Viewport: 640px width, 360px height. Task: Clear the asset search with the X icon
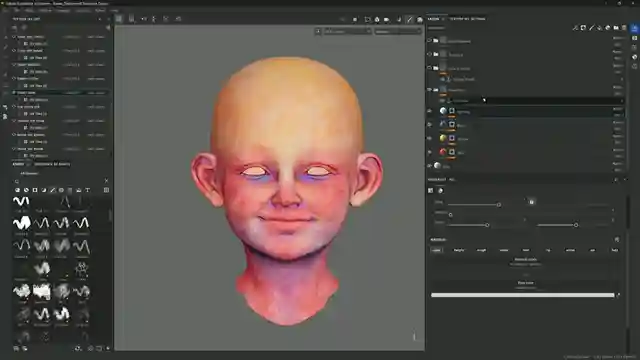coord(106,180)
